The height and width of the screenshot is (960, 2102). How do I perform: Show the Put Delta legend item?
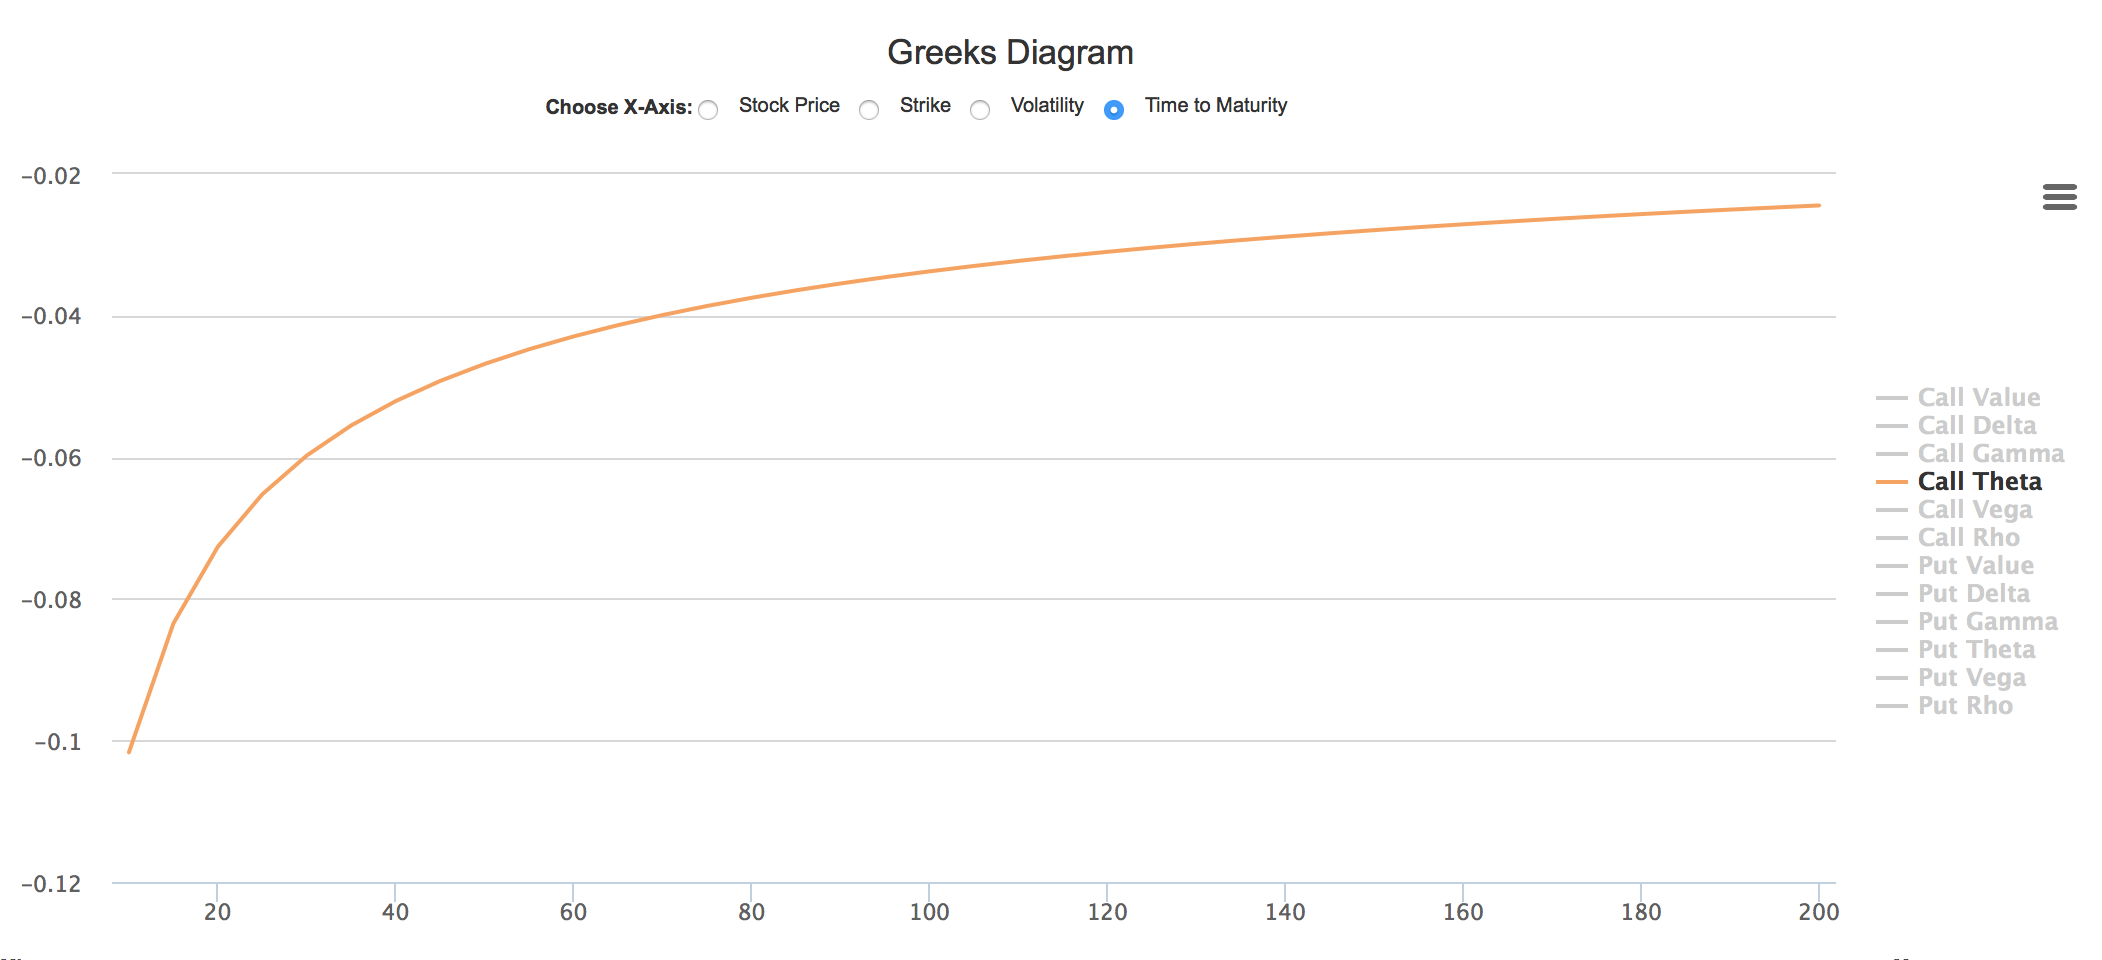click(1973, 594)
